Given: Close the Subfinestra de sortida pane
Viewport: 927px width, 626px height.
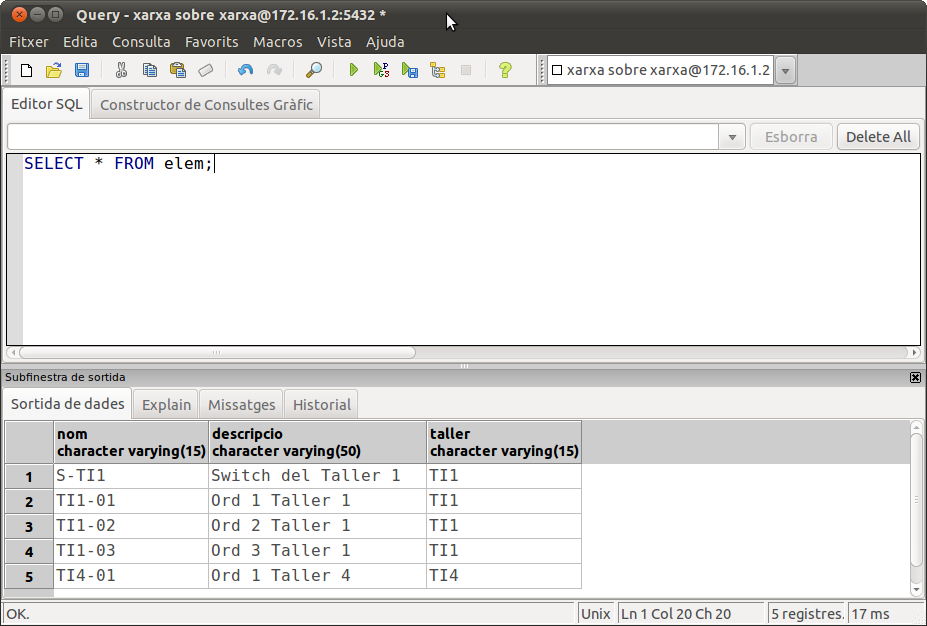Looking at the screenshot, I should (915, 377).
